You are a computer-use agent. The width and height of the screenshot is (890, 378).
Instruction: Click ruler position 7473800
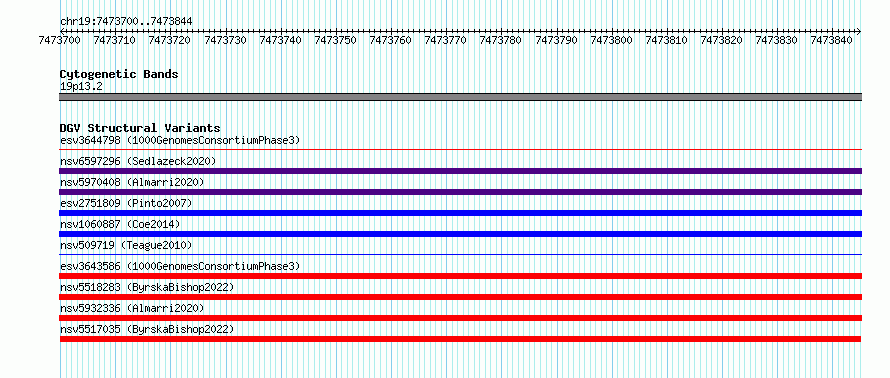click(611, 40)
